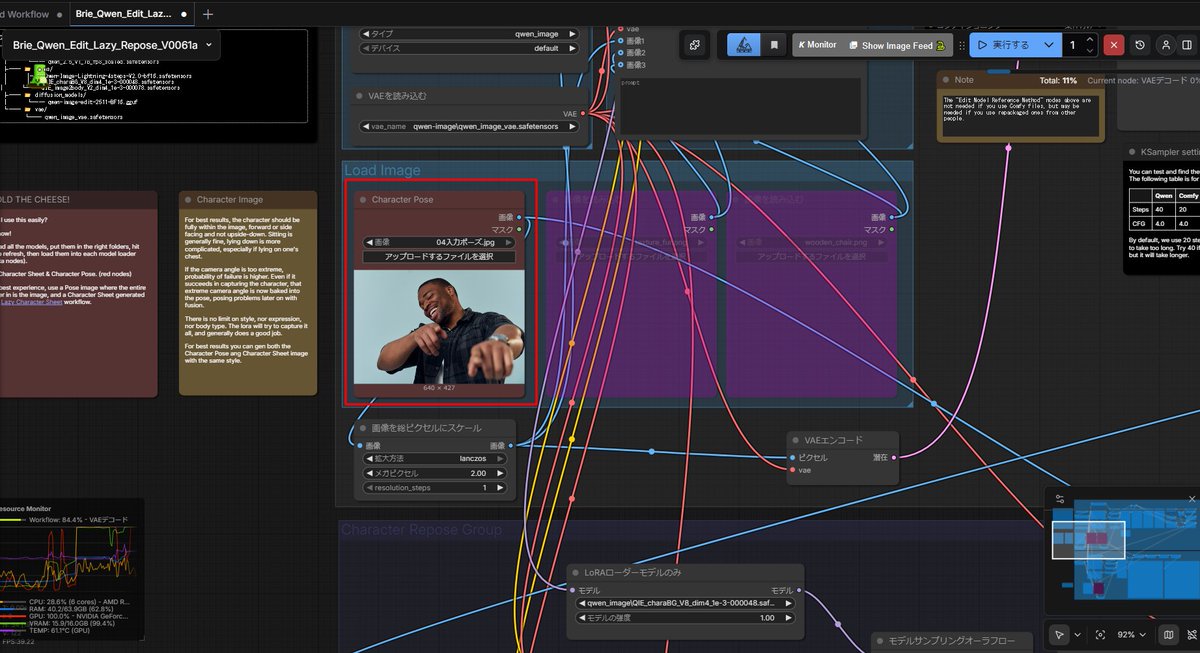
Task: Click the resolution_steps value field
Action: coord(436,488)
